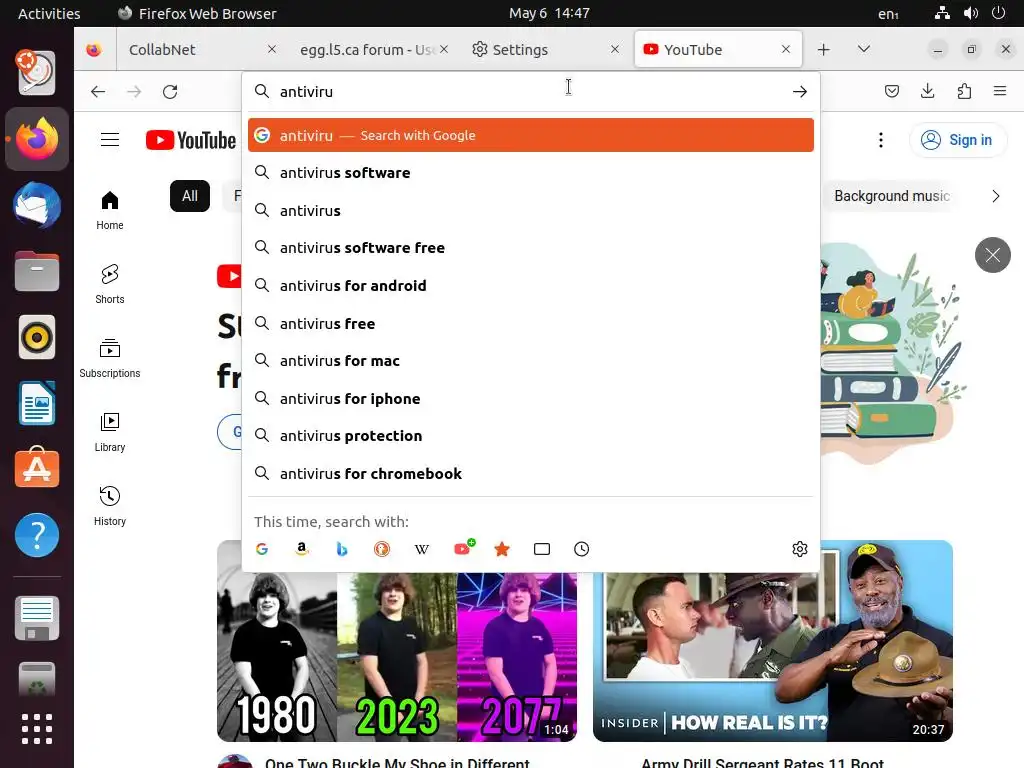
Task: Go back to previous page
Action: (98, 92)
